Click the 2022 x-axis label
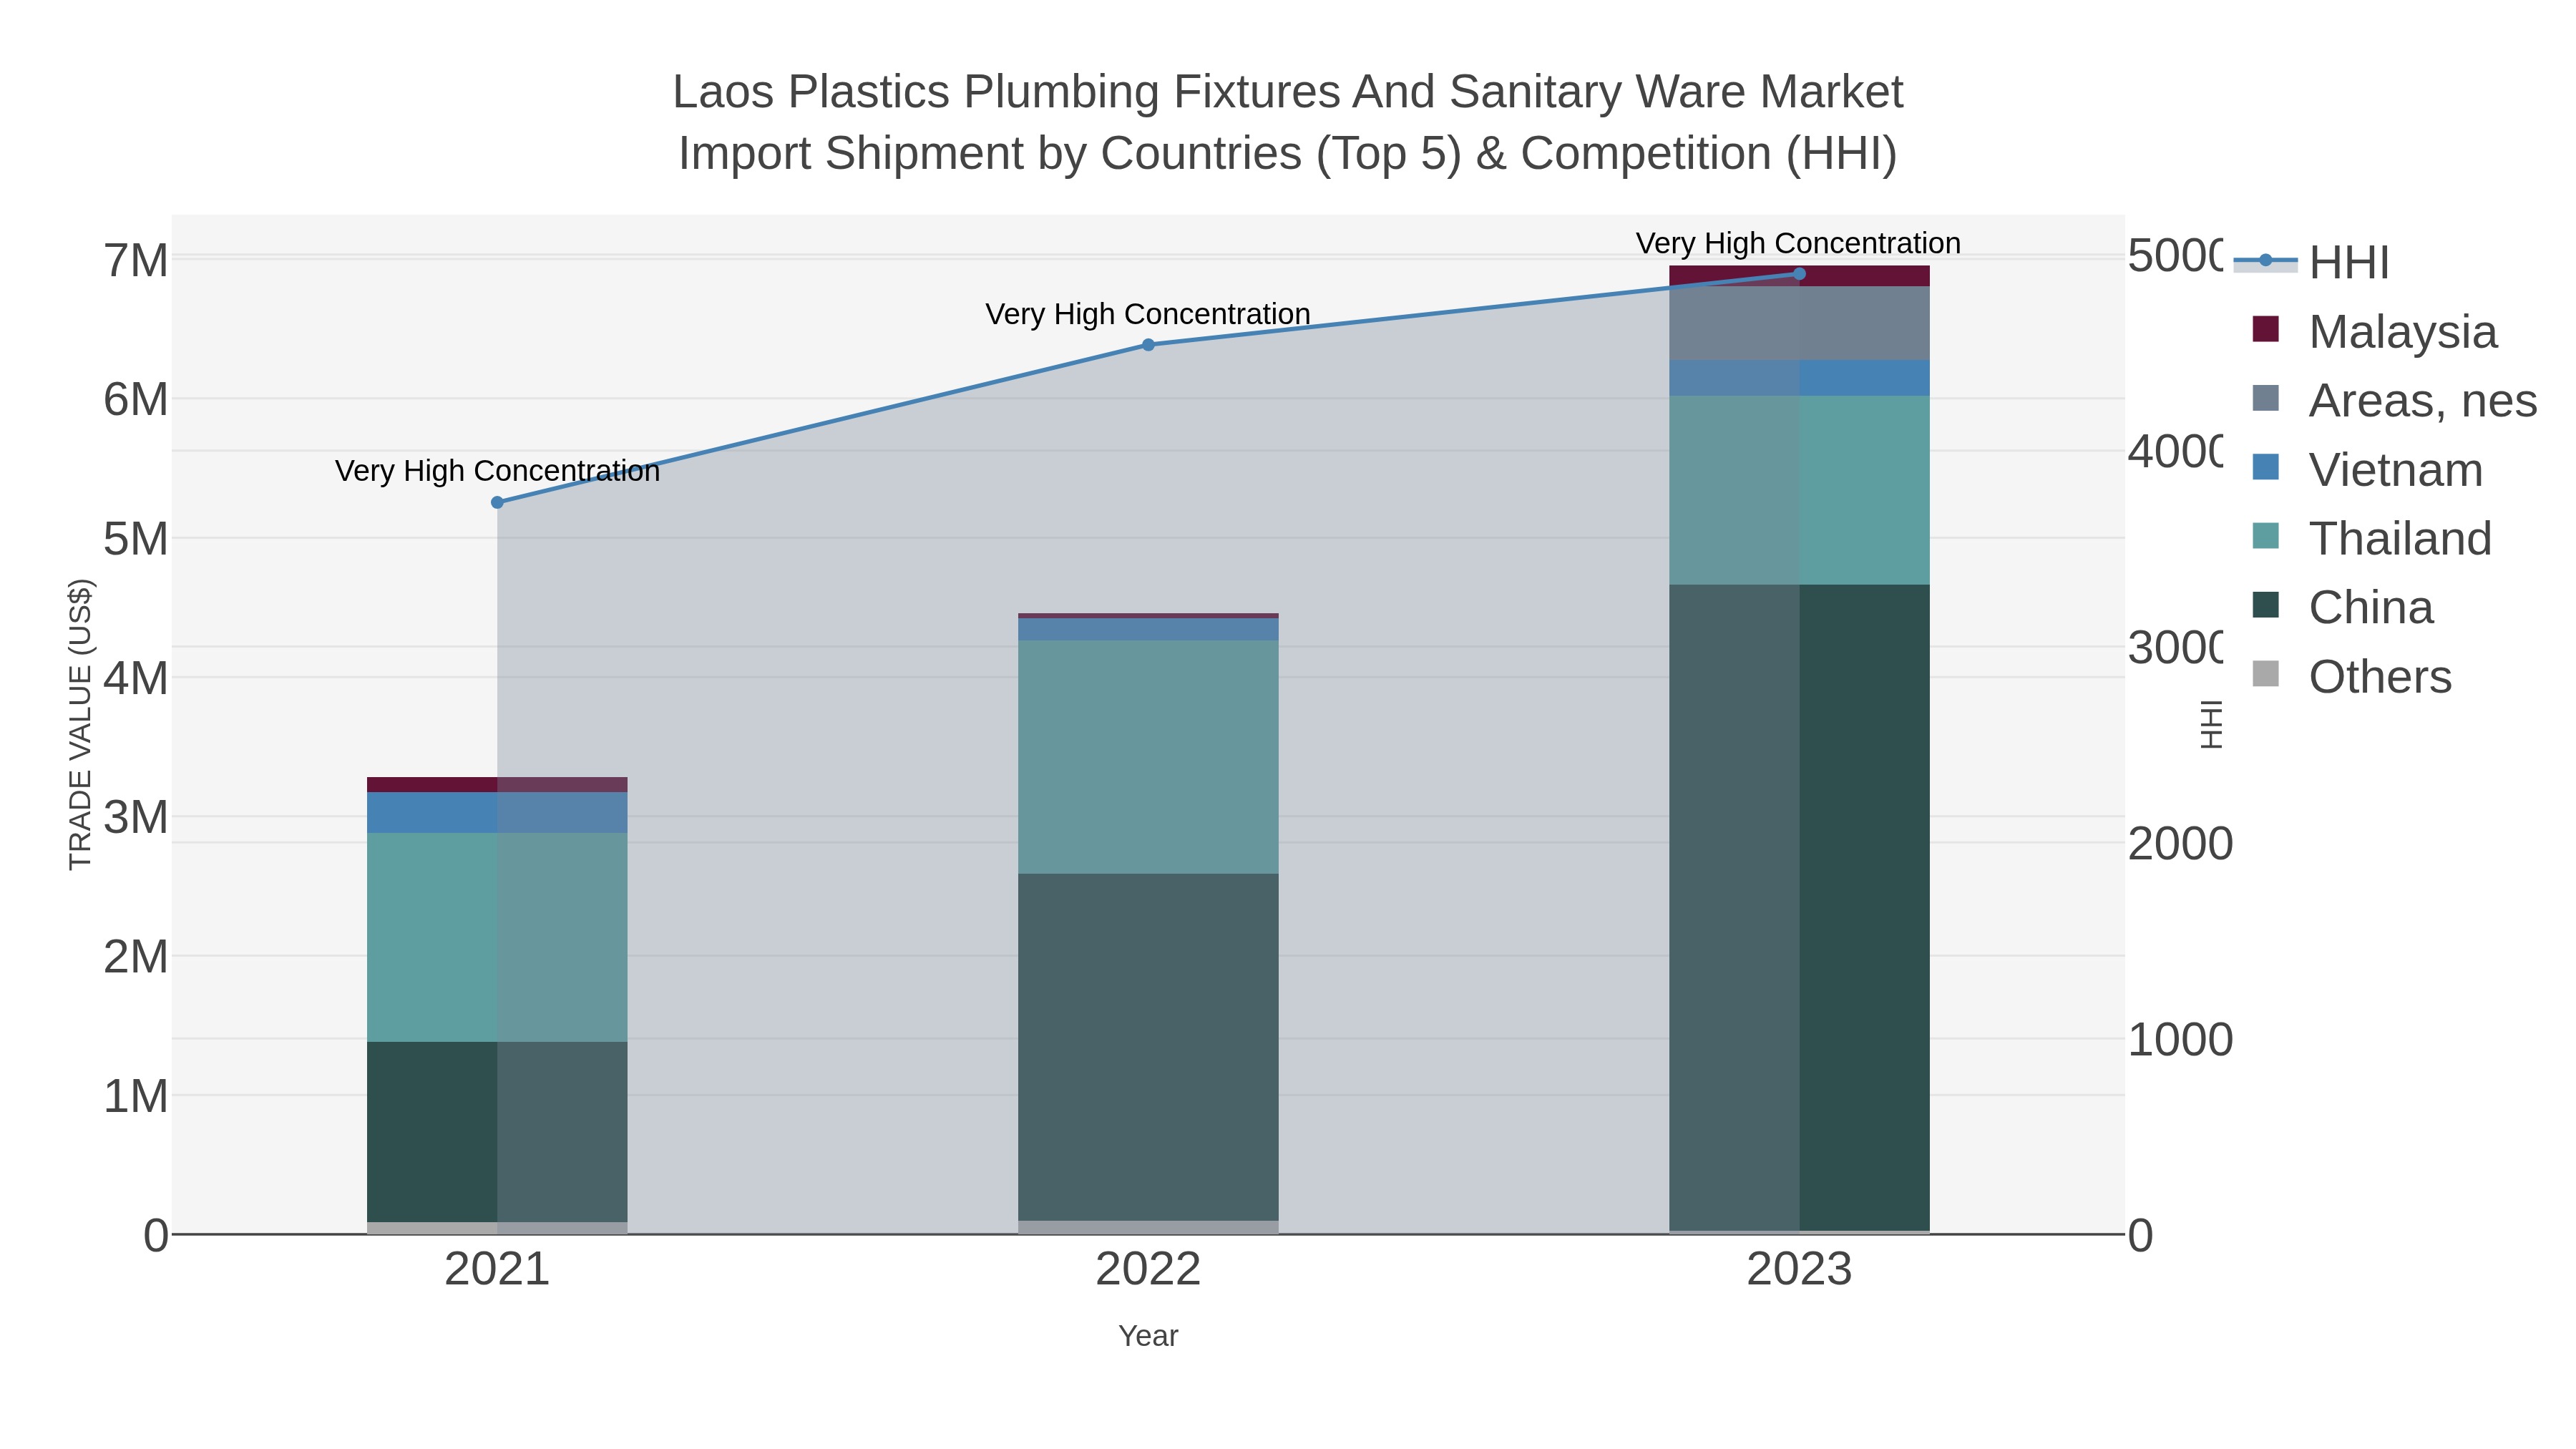This screenshot has width=2576, height=1449. (1148, 1270)
